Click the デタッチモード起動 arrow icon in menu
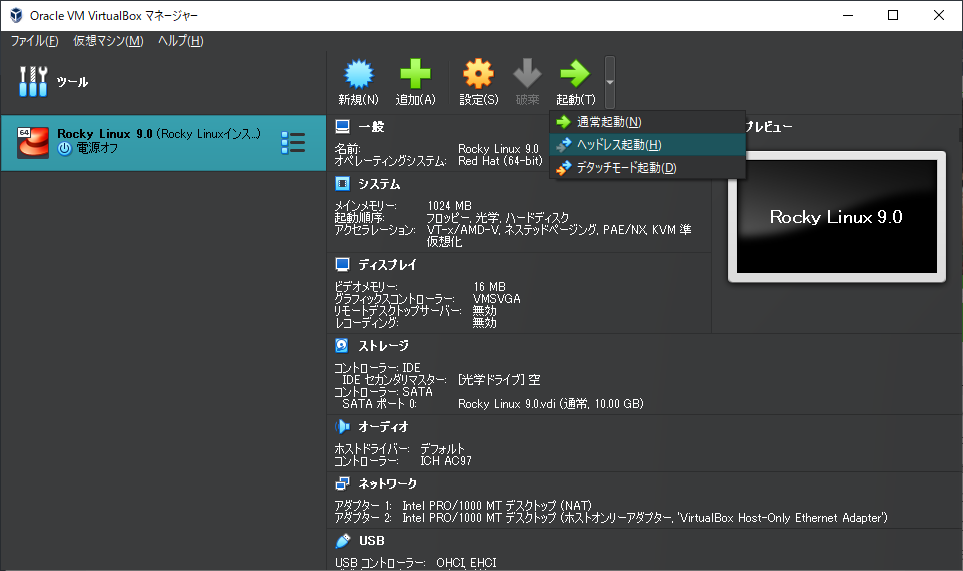The width and height of the screenshot is (963, 571). click(563, 168)
